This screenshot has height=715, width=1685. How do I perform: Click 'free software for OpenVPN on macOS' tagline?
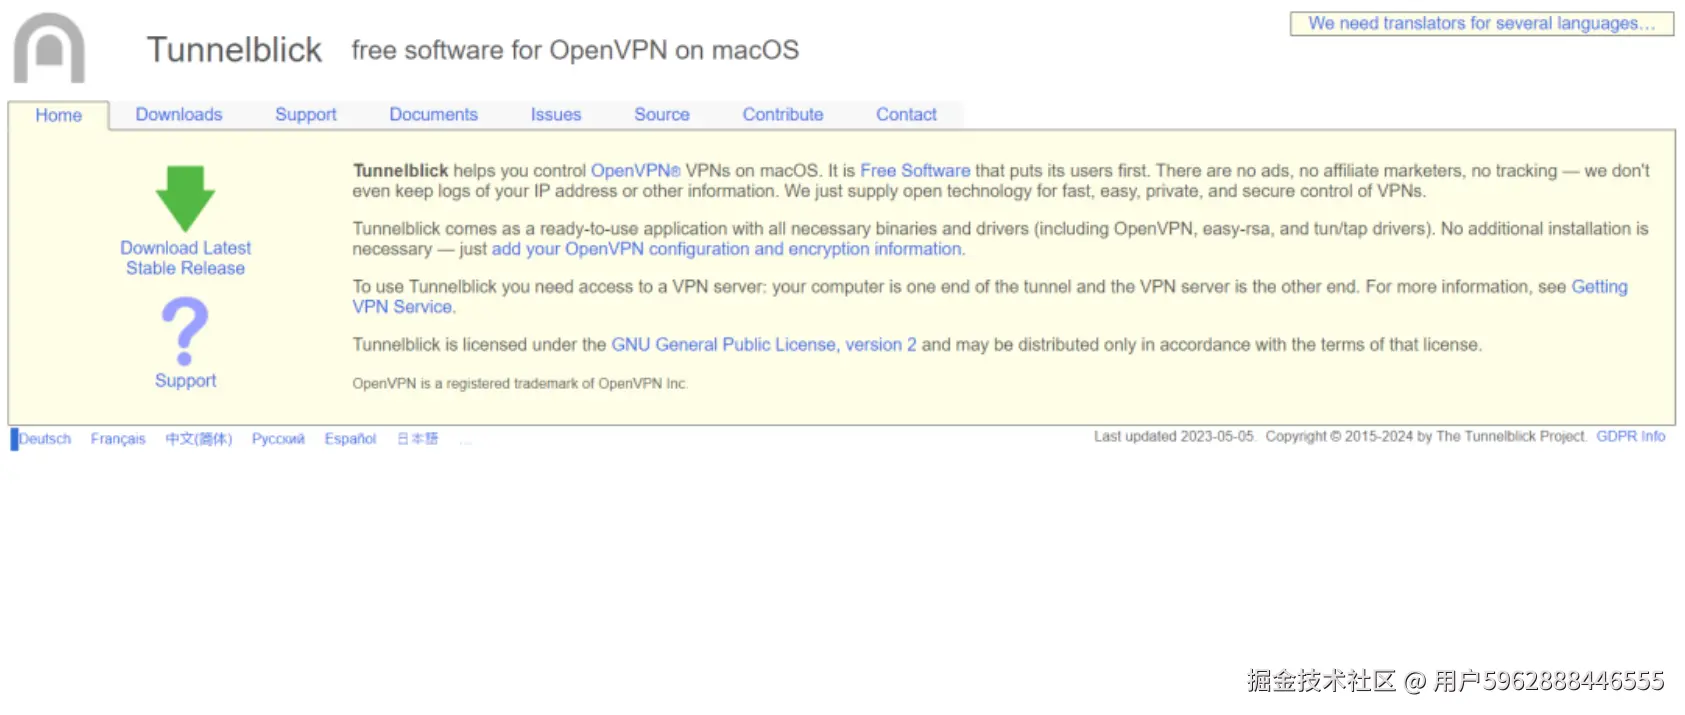pos(575,50)
